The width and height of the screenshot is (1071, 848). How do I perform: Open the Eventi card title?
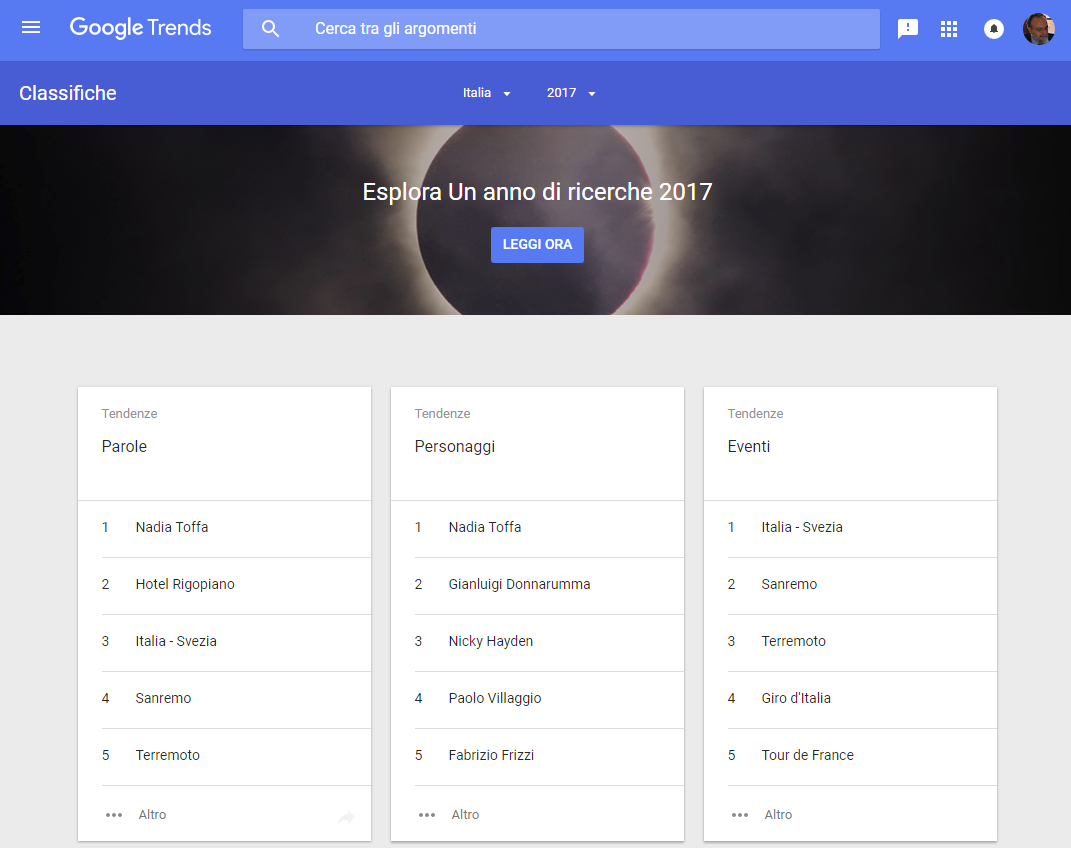click(749, 446)
